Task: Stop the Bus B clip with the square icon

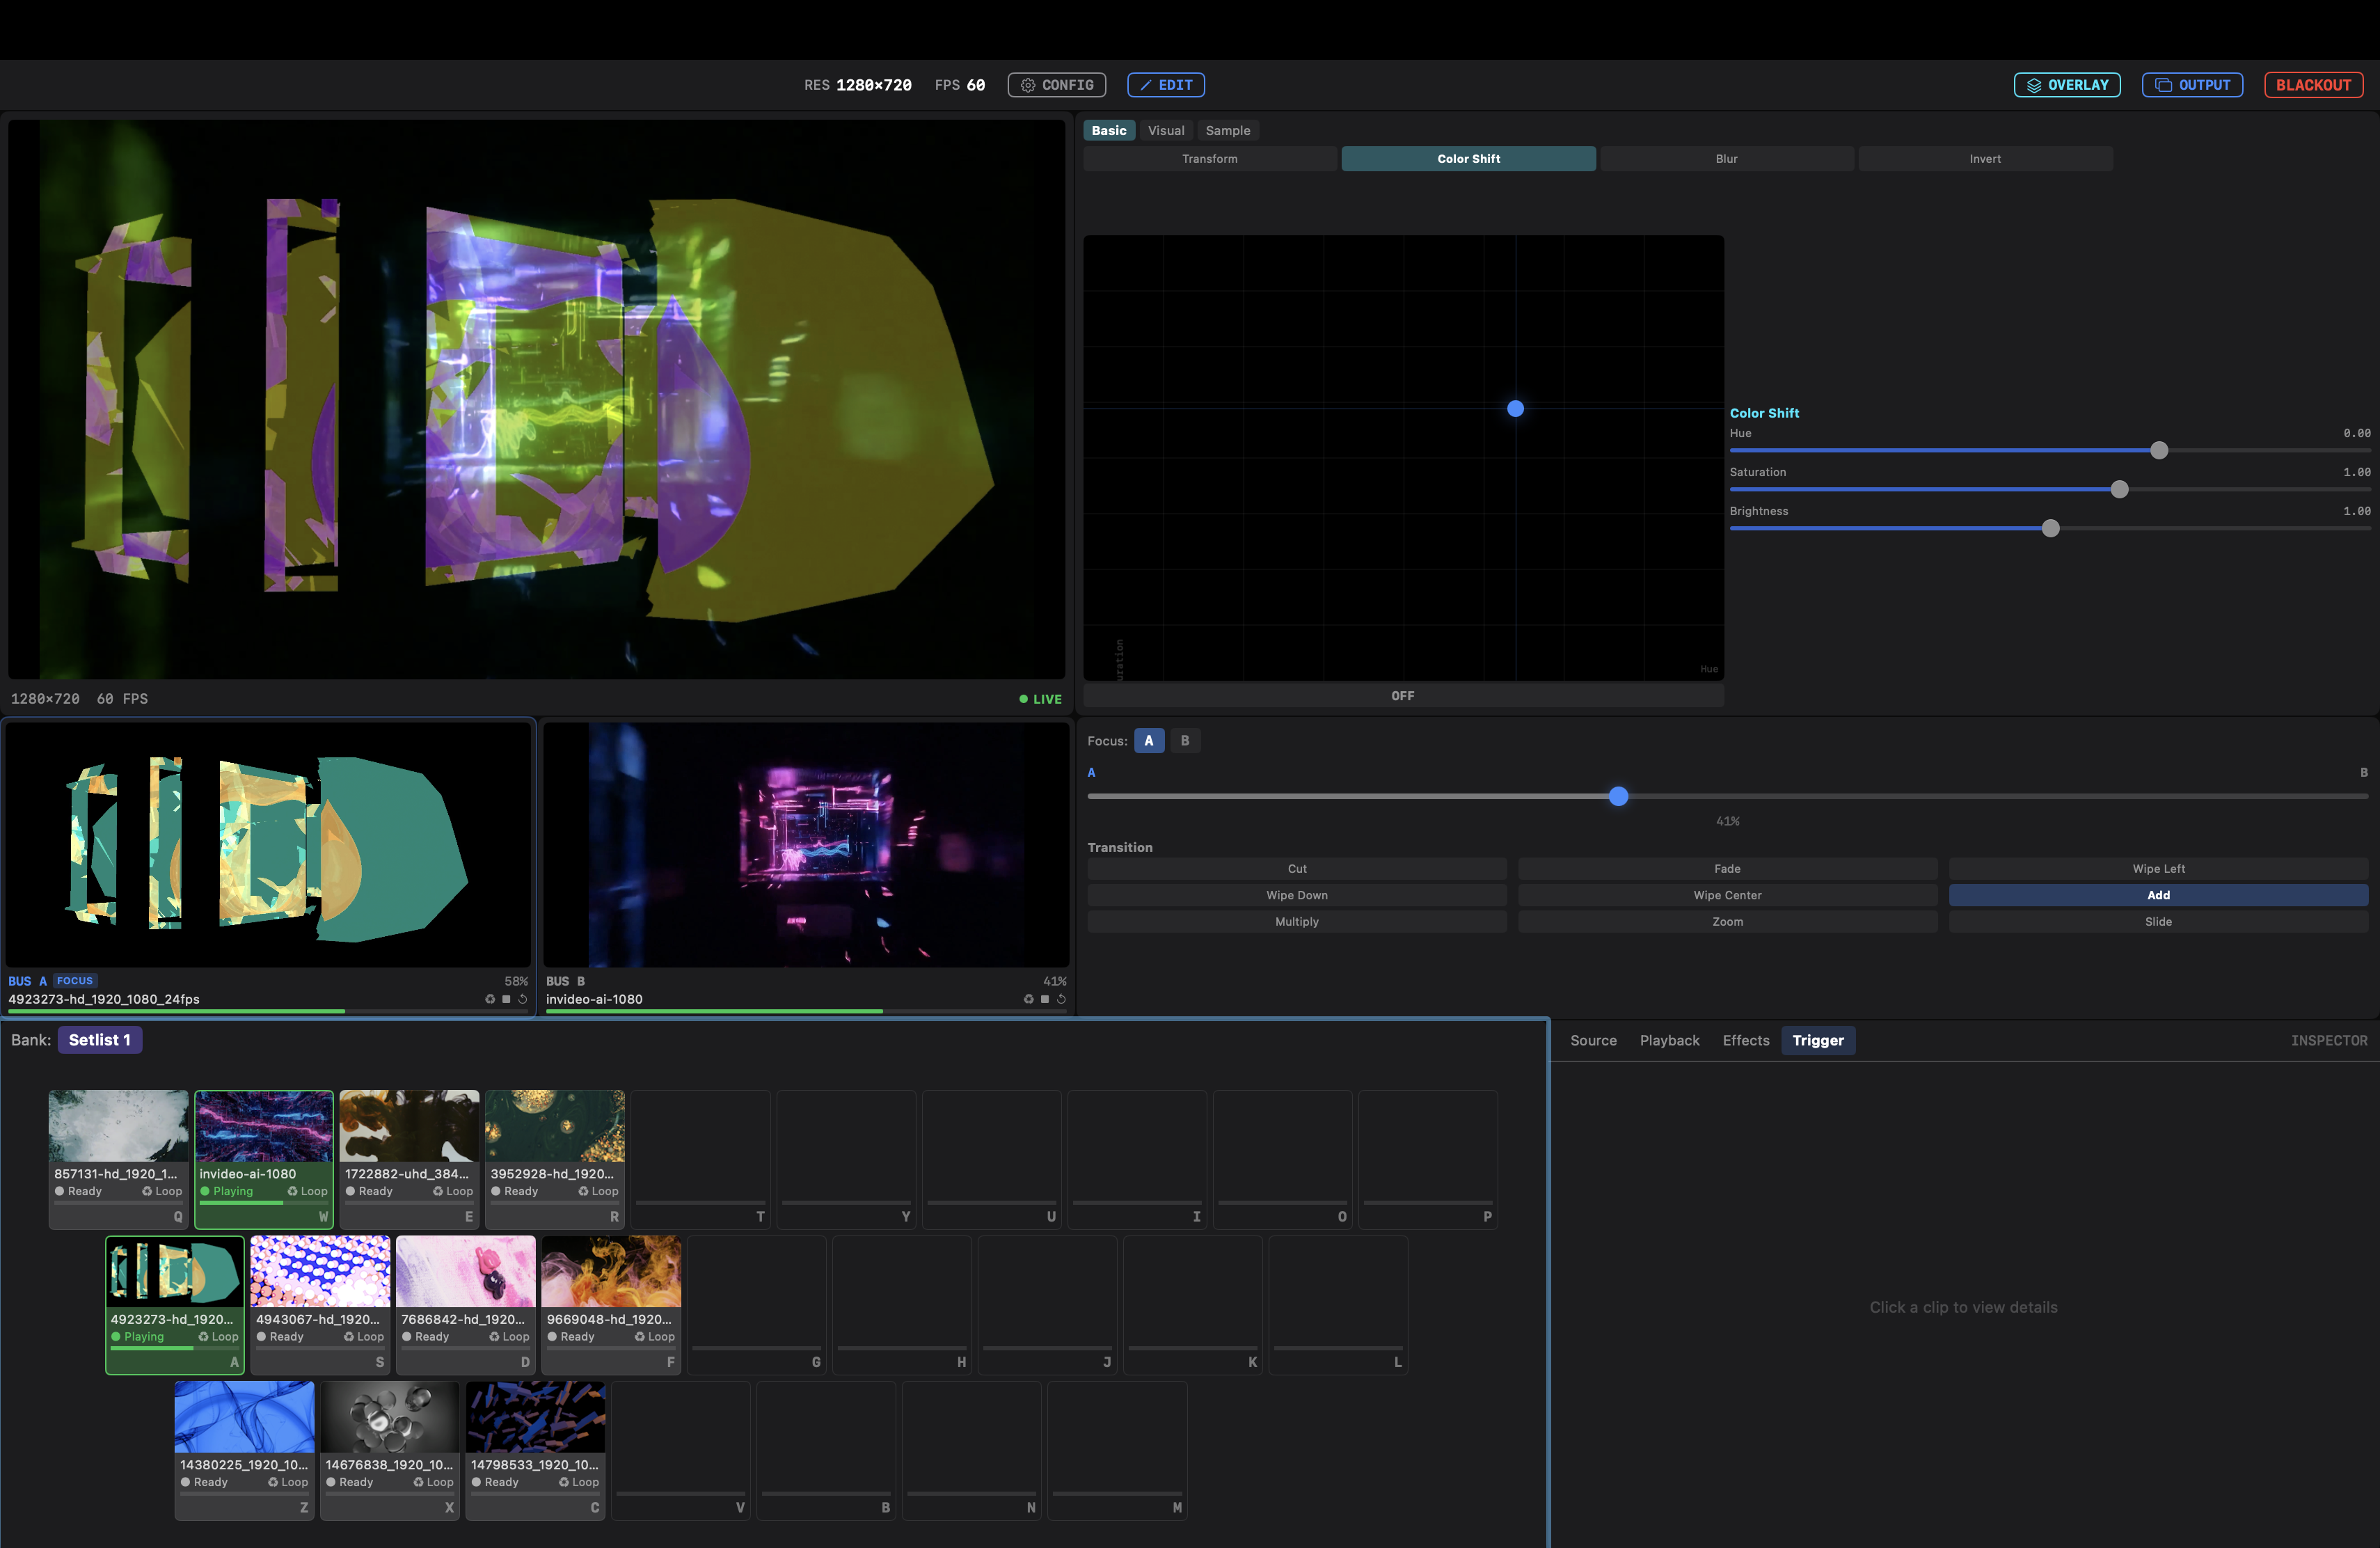Action: [1044, 999]
